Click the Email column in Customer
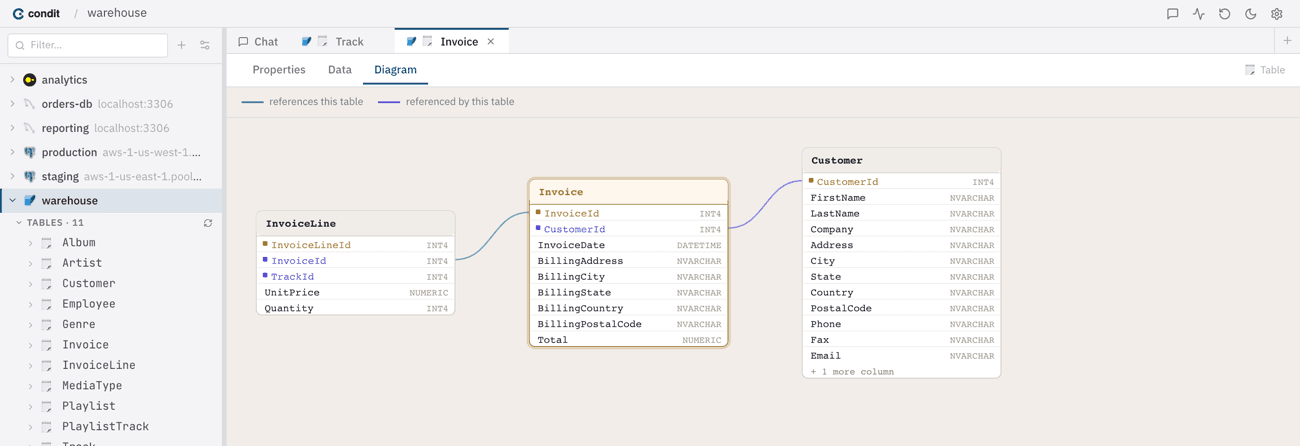Image resolution: width=1300 pixels, height=446 pixels. [x=901, y=356]
